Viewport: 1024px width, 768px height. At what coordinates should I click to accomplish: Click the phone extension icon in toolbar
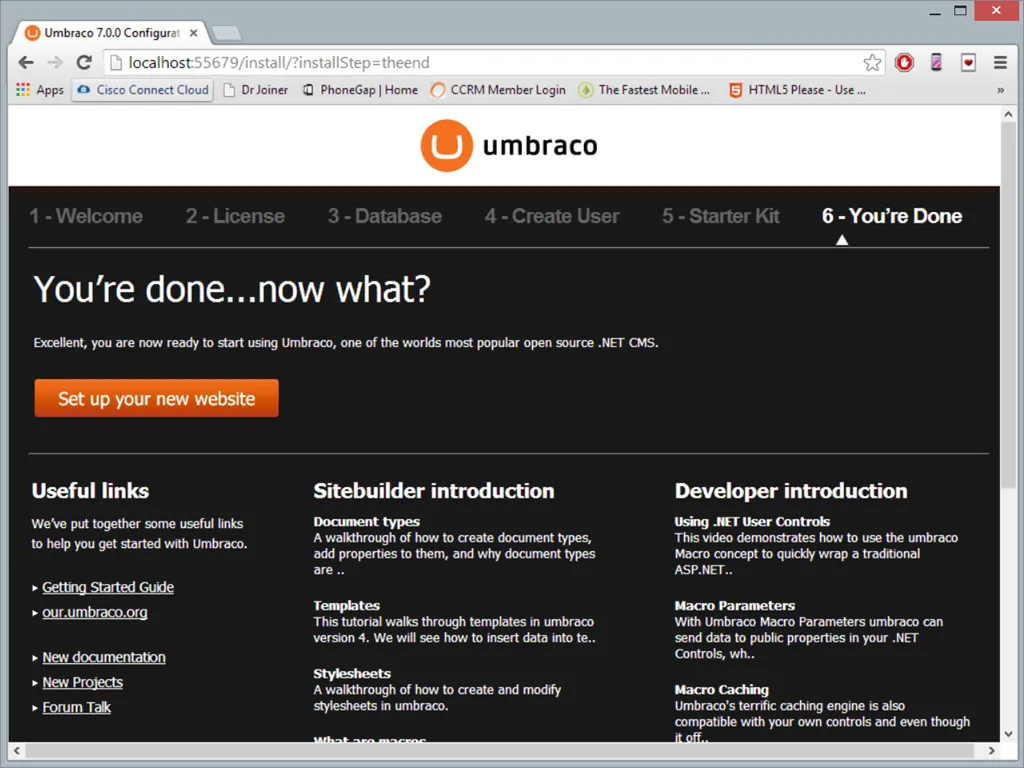pyautogui.click(x=936, y=62)
